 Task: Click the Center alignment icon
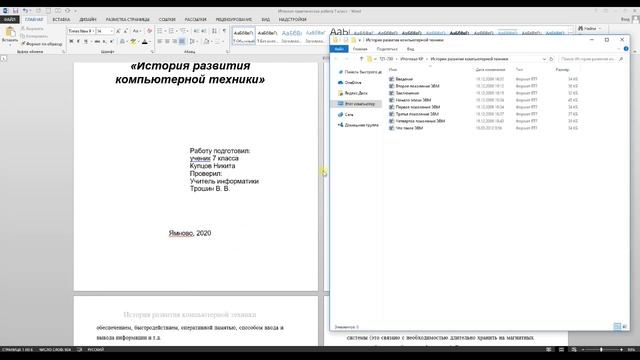(x=167, y=41)
